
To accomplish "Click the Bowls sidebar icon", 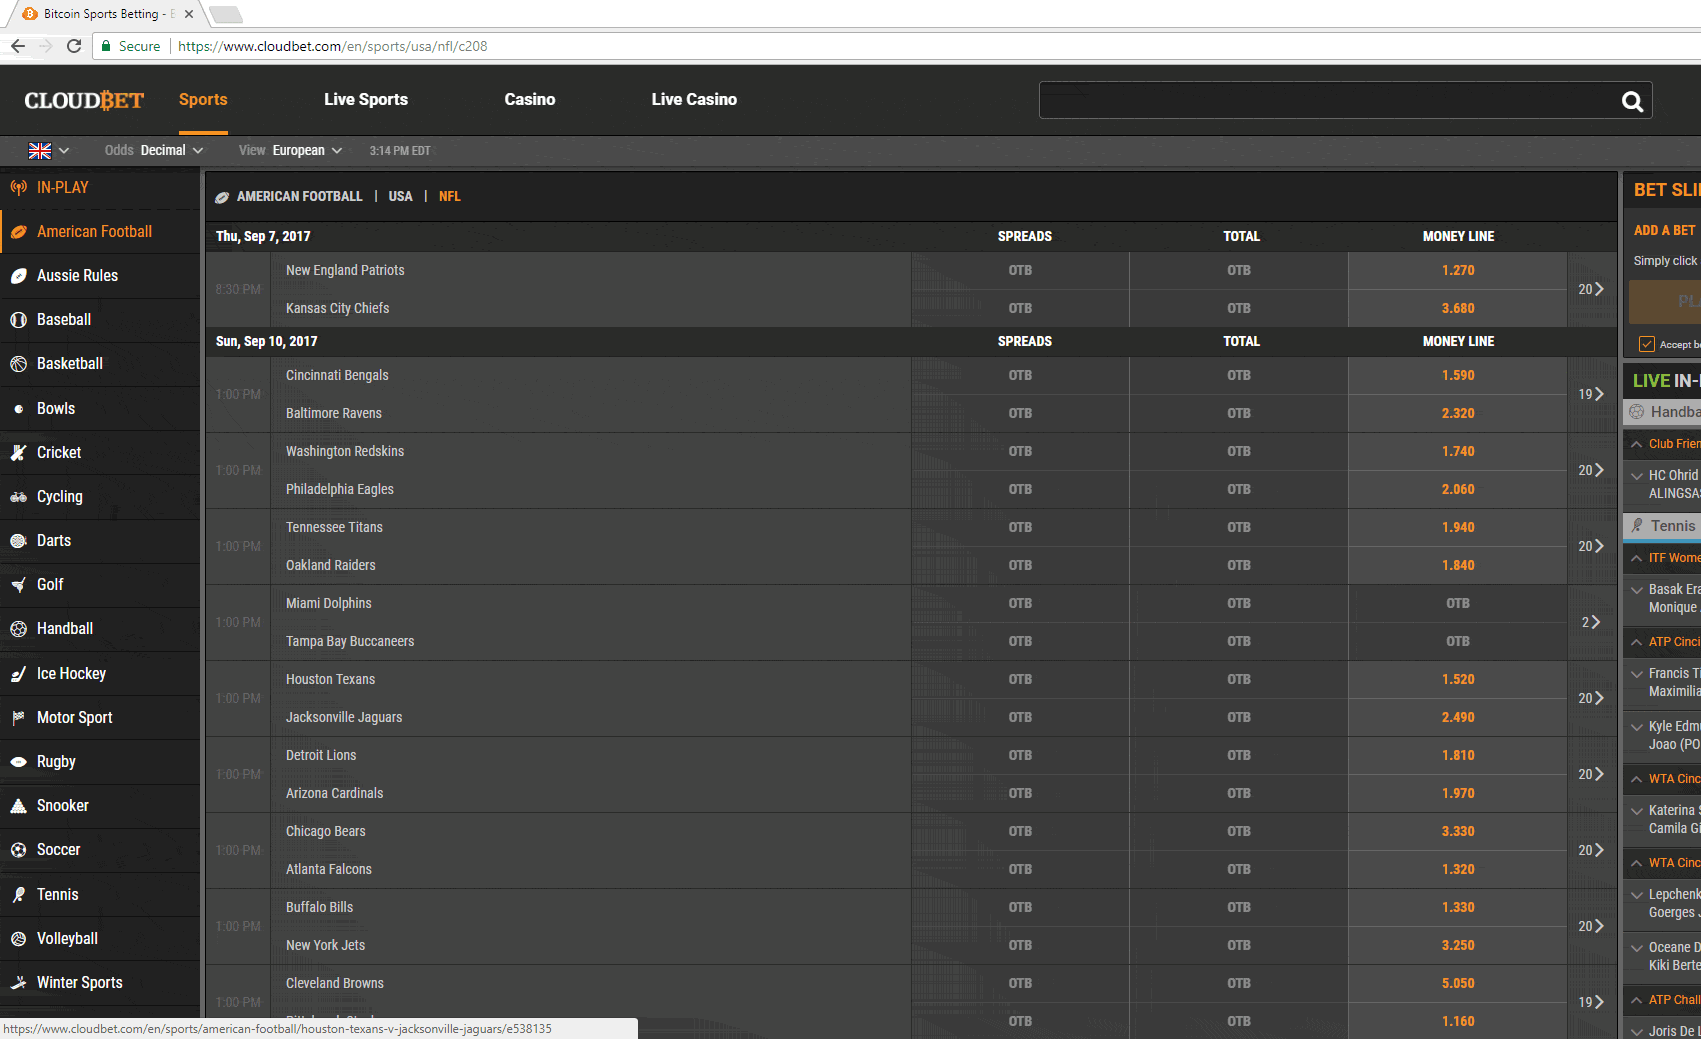I will (x=18, y=409).
